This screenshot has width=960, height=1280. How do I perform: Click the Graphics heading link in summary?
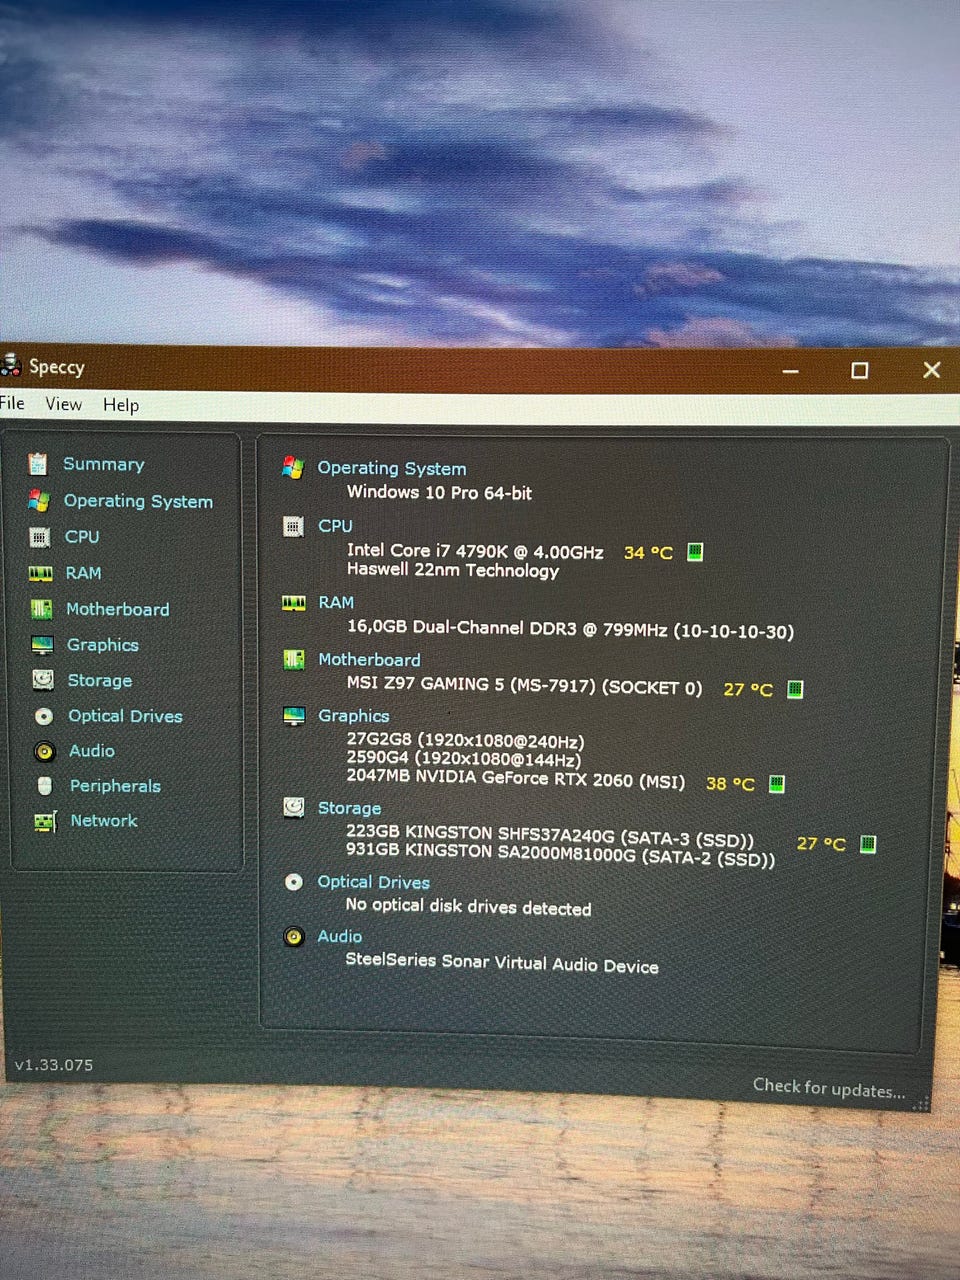pyautogui.click(x=353, y=716)
